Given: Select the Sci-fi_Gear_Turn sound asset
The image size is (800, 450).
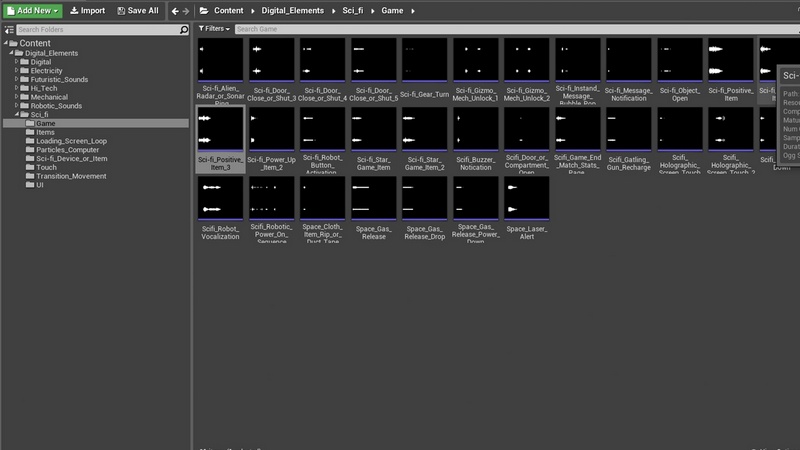Looking at the screenshot, I should tap(424, 62).
